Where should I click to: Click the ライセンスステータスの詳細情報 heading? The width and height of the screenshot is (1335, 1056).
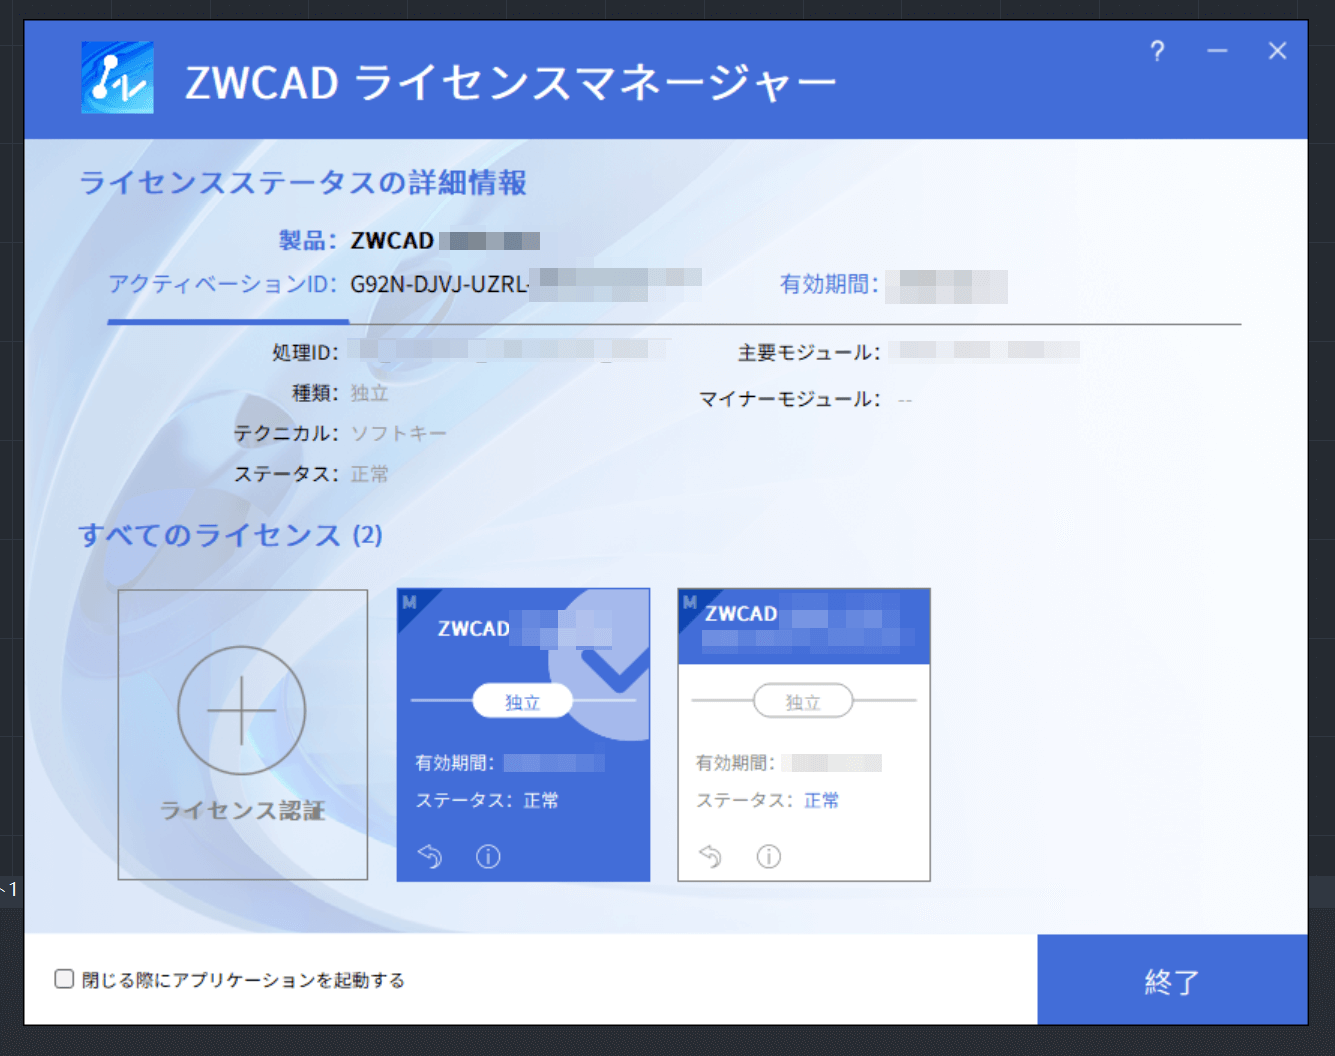tap(303, 183)
